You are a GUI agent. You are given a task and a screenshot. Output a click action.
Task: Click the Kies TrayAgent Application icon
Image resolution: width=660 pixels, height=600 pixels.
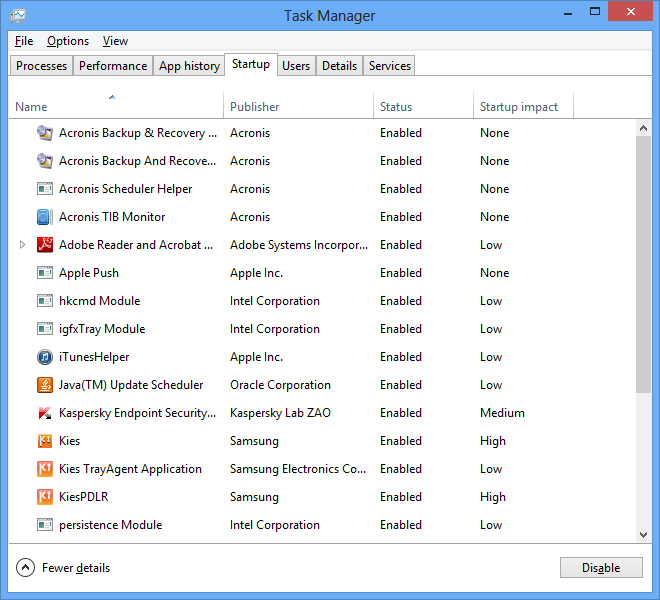point(44,469)
